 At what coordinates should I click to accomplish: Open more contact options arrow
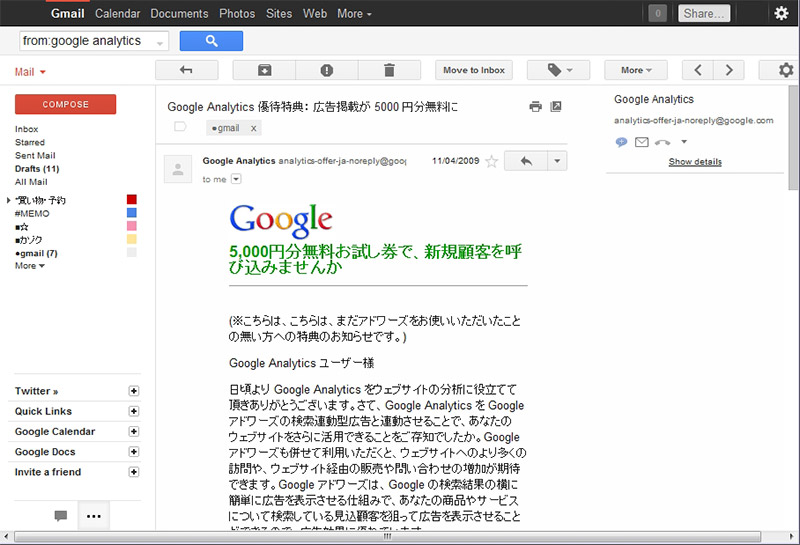(x=684, y=141)
